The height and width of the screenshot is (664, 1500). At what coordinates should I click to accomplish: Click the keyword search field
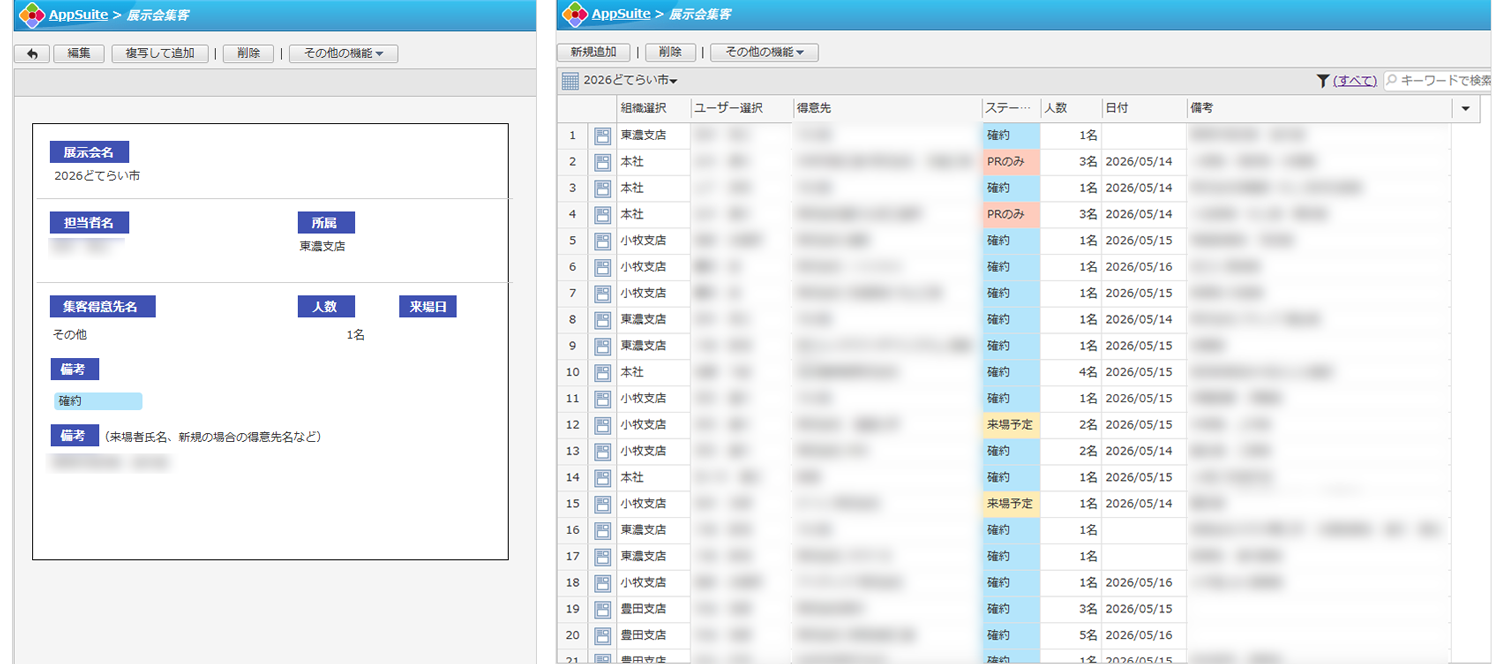(x=1440, y=81)
